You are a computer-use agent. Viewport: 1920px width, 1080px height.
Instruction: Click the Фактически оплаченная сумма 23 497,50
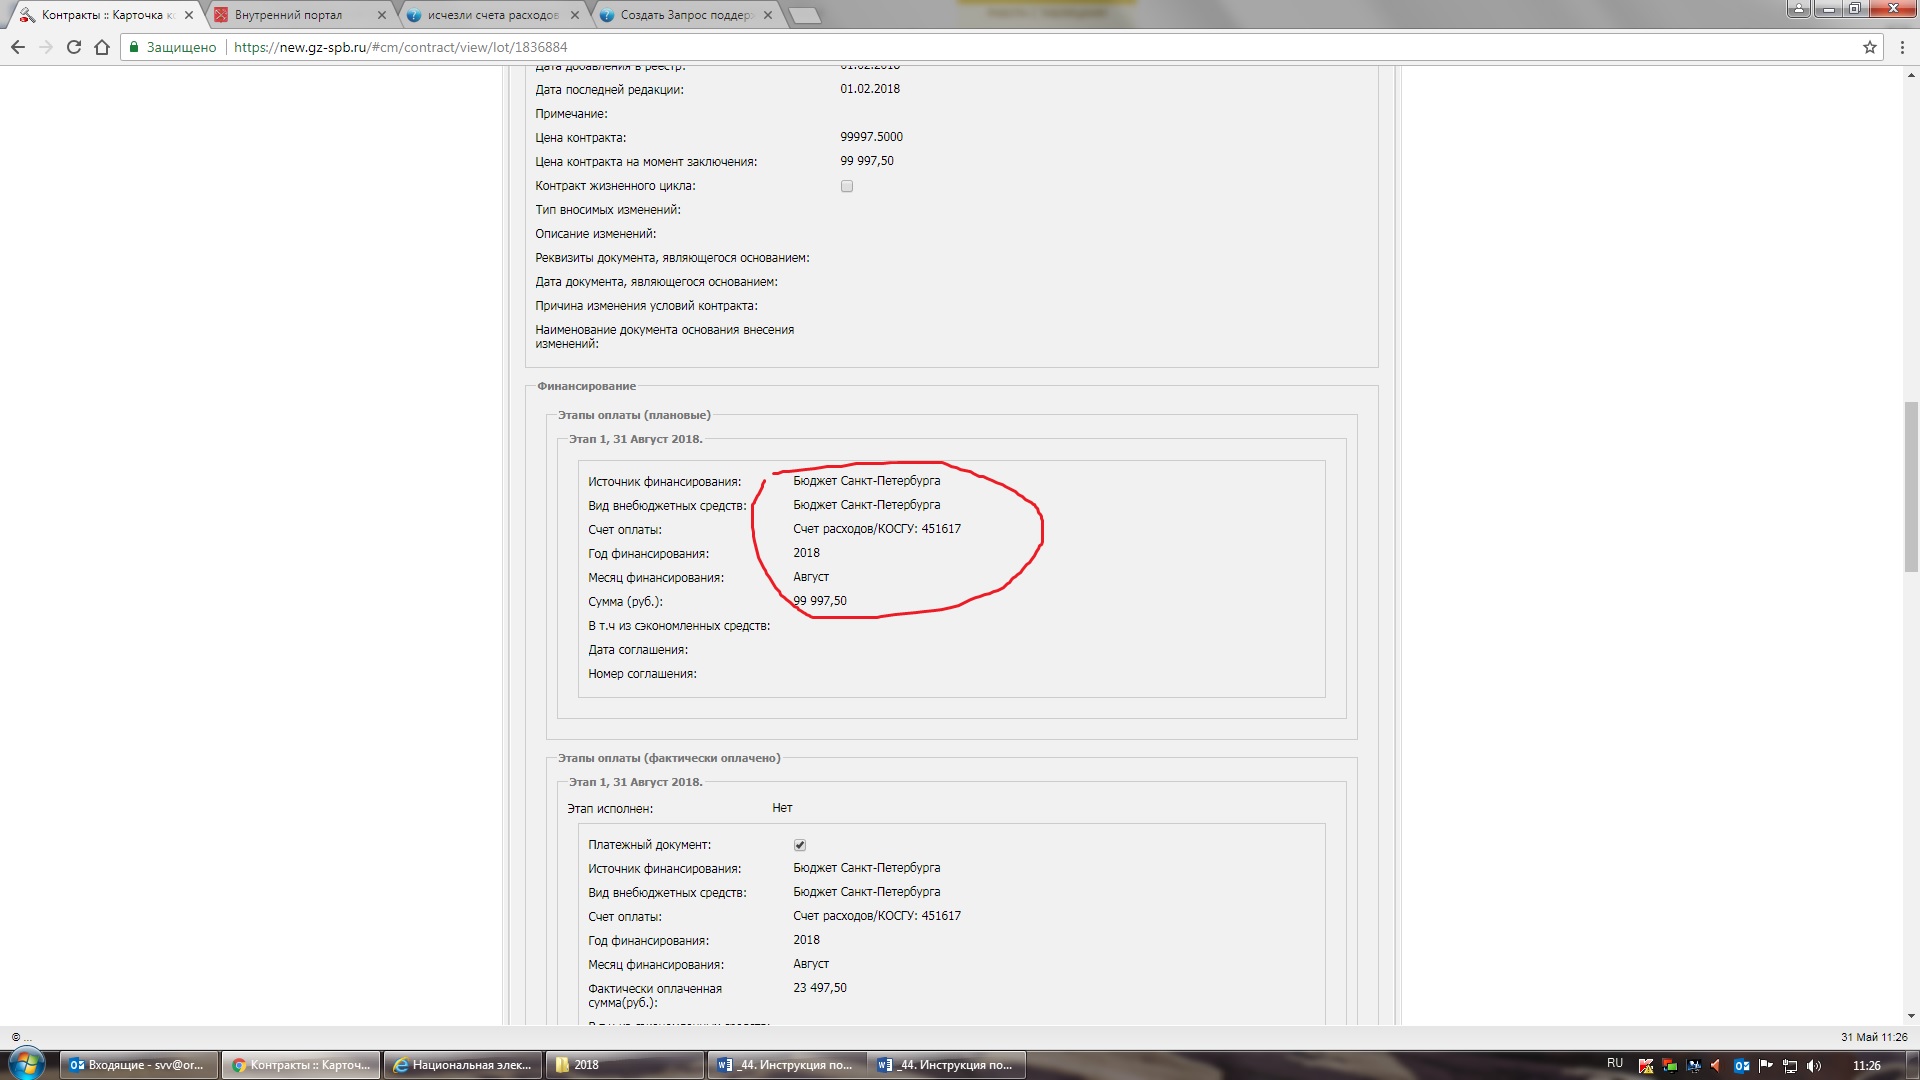(x=820, y=988)
